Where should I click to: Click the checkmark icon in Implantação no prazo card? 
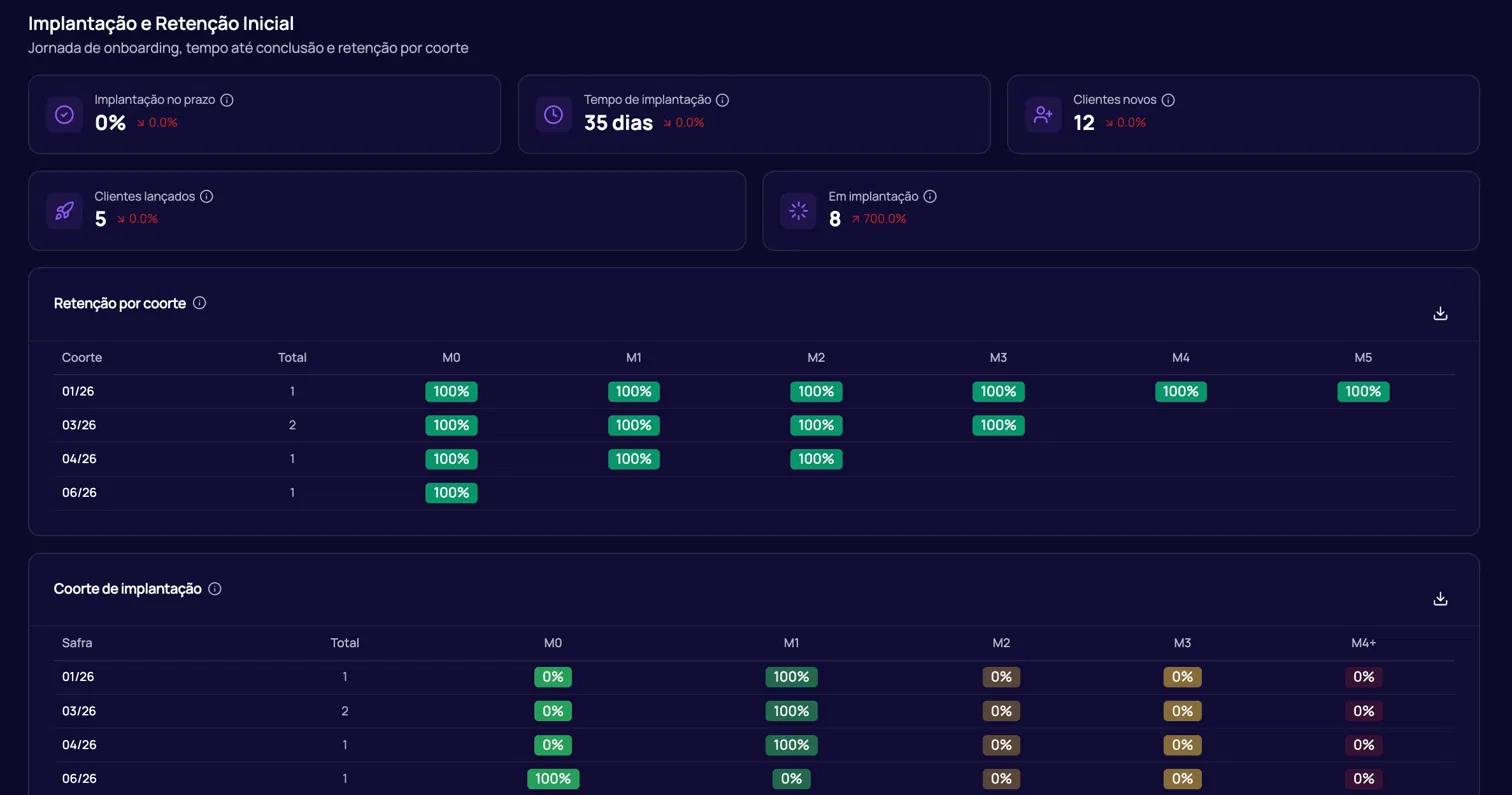[64, 115]
